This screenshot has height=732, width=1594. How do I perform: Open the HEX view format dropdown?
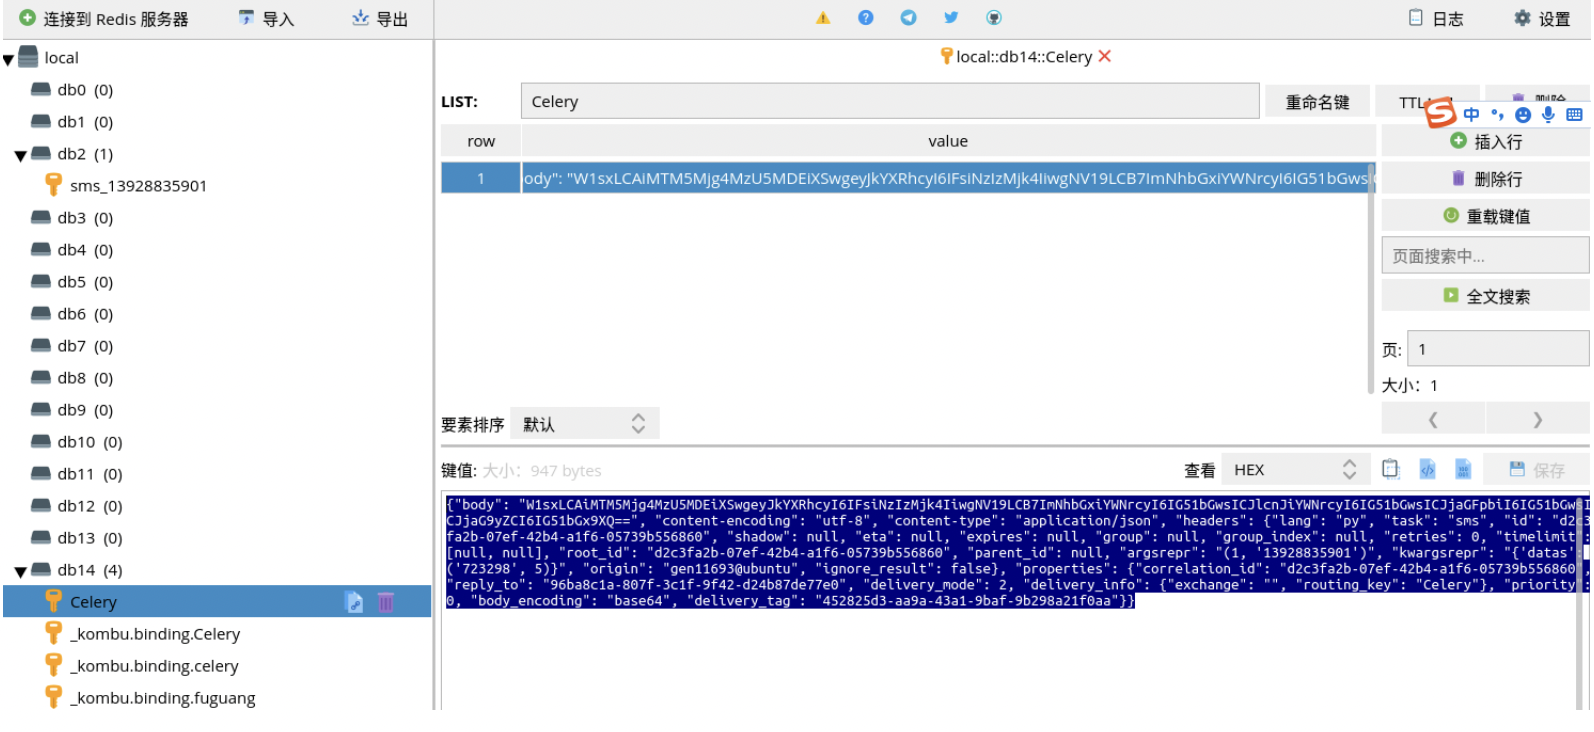(x=1295, y=469)
